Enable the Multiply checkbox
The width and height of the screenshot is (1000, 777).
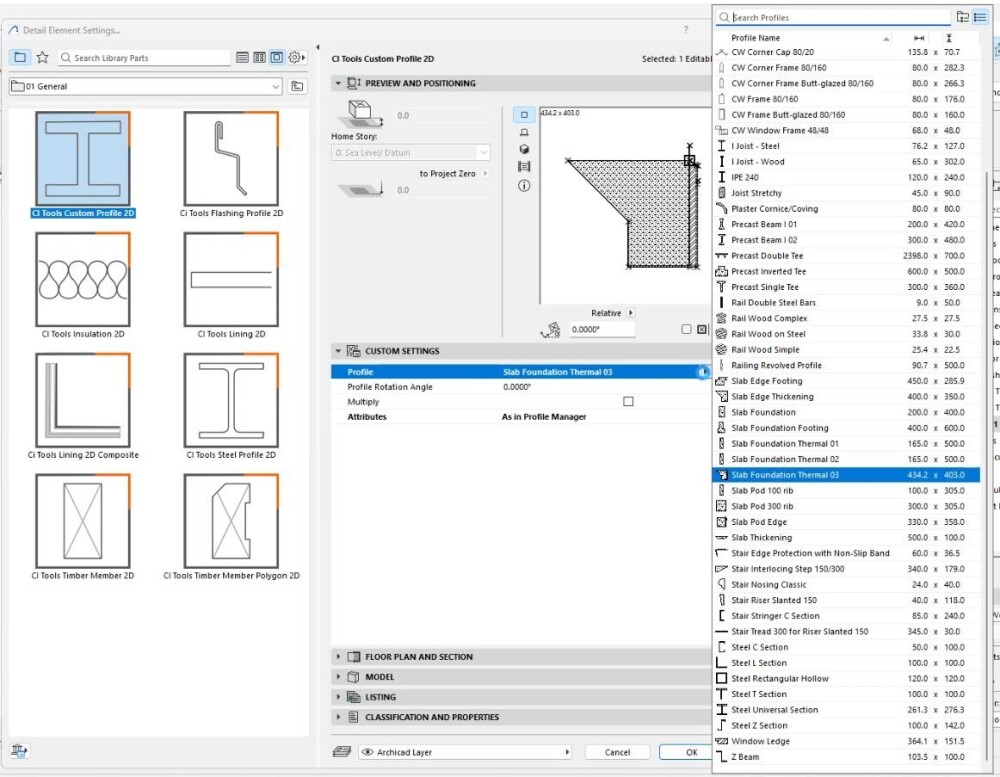[628, 402]
